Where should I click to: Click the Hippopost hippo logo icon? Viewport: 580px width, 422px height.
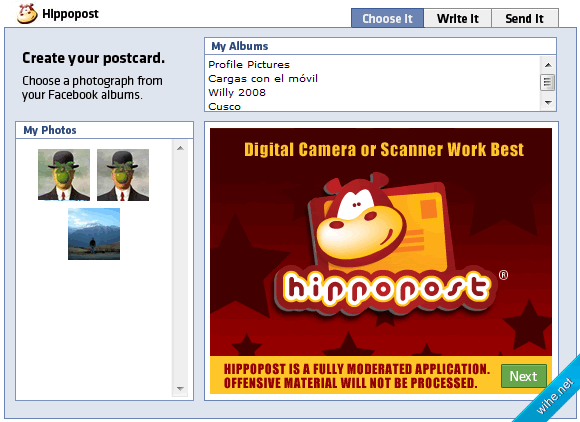tap(27, 14)
